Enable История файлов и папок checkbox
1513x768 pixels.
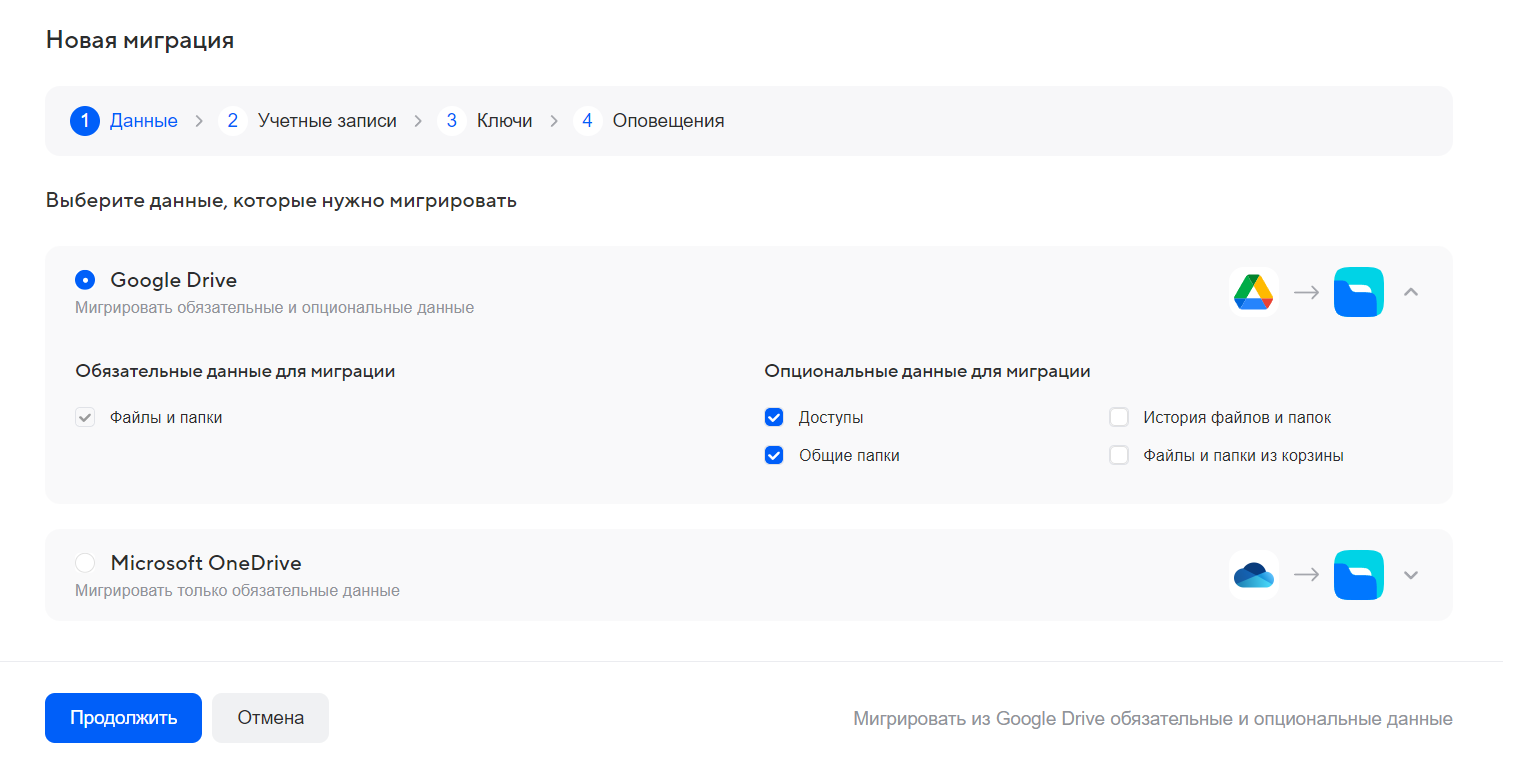1119,418
